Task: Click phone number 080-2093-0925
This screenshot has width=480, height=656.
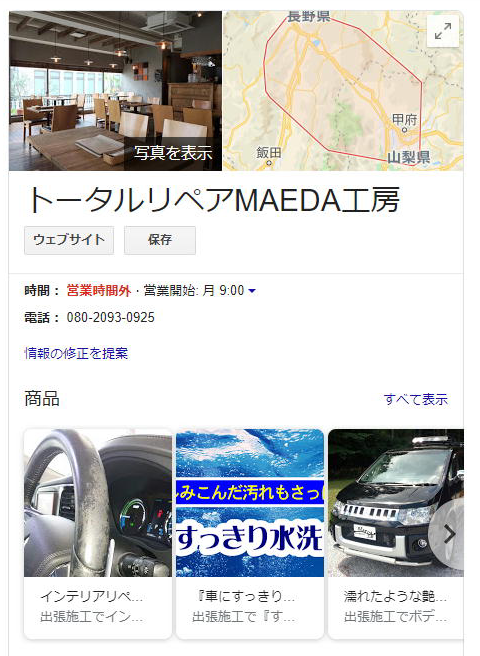Action: tap(110, 318)
